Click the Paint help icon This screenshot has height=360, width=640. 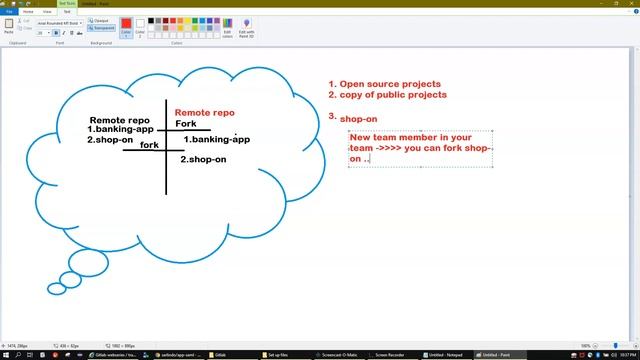click(x=636, y=12)
